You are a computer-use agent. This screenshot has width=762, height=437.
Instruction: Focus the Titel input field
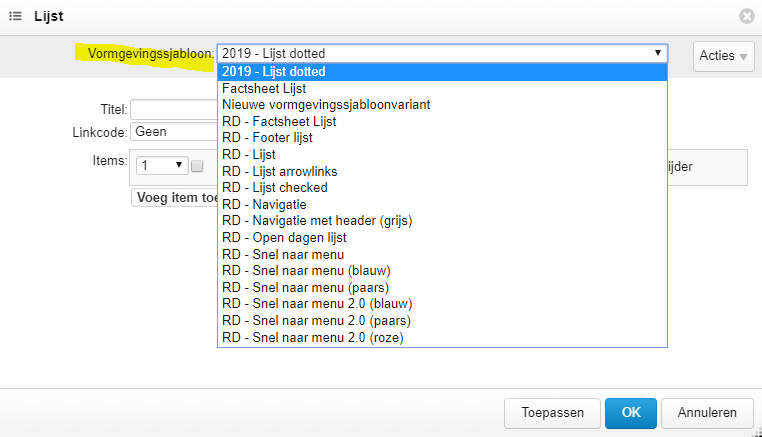174,109
